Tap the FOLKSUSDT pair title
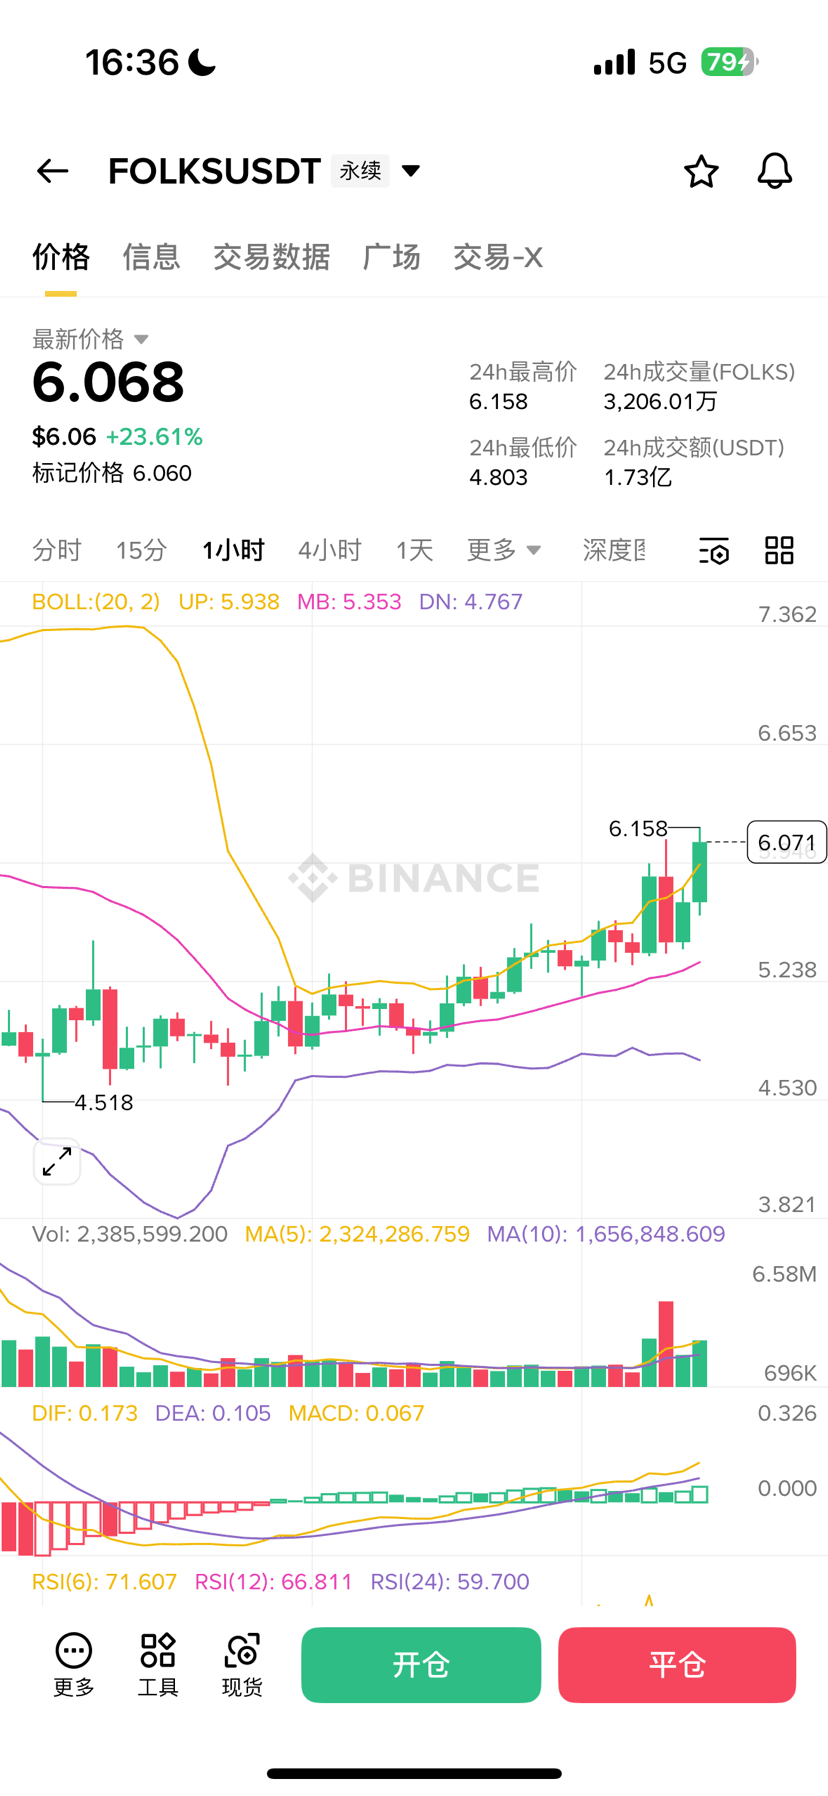828x1796 pixels. pyautogui.click(x=214, y=171)
